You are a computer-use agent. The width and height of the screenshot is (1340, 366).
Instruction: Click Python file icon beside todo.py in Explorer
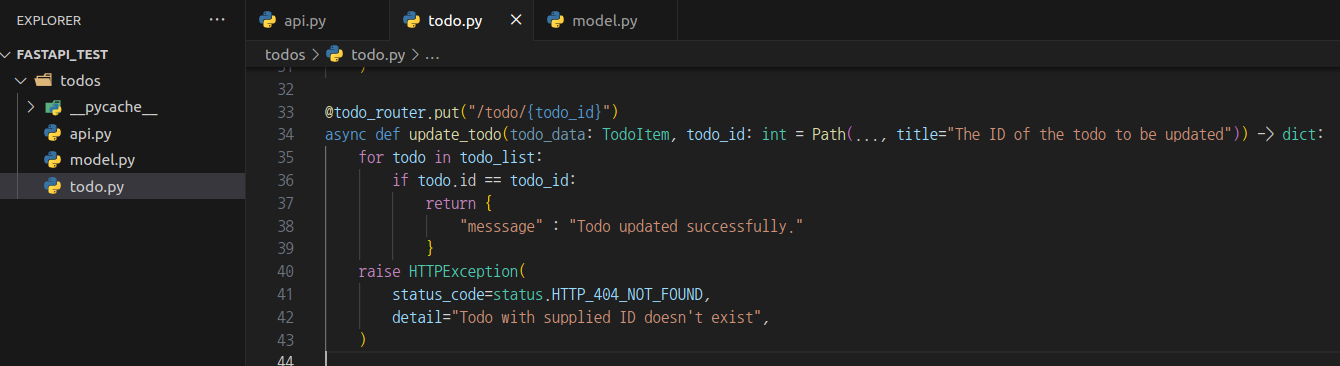coord(53,186)
